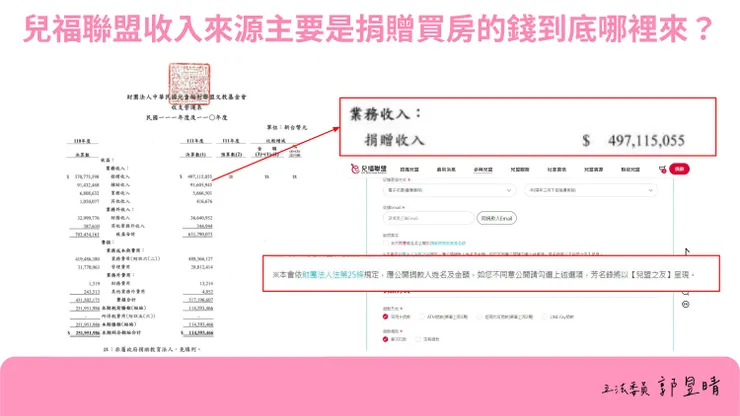Viewport: 740px width, 416px height.
Task: Click the 單位：新台幣元 text on the statement
Action: click(x=287, y=127)
